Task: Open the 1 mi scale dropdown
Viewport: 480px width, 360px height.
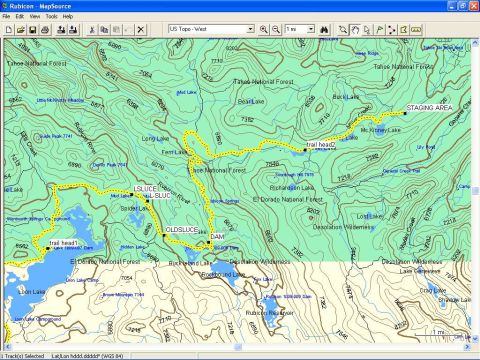Action: pyautogui.click(x=311, y=29)
